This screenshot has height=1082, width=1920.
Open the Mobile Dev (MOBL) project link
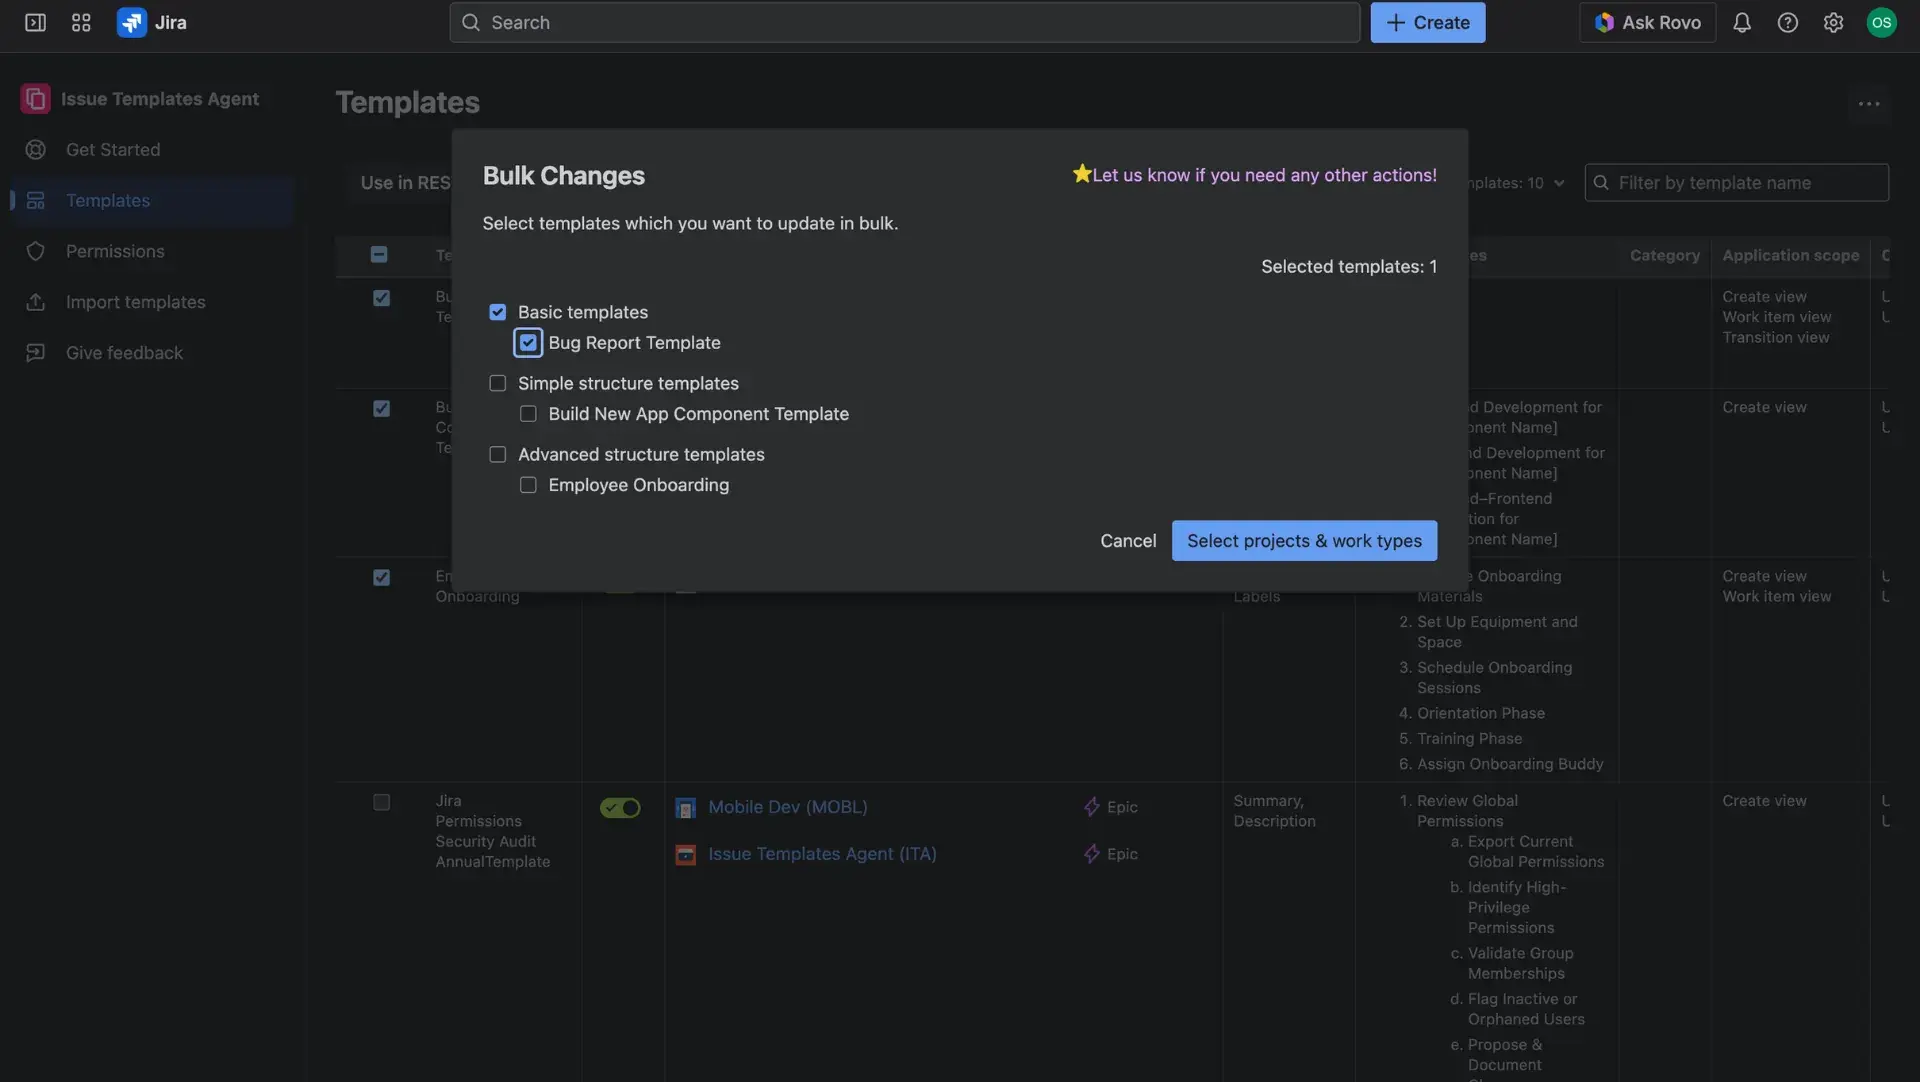pyautogui.click(x=787, y=806)
